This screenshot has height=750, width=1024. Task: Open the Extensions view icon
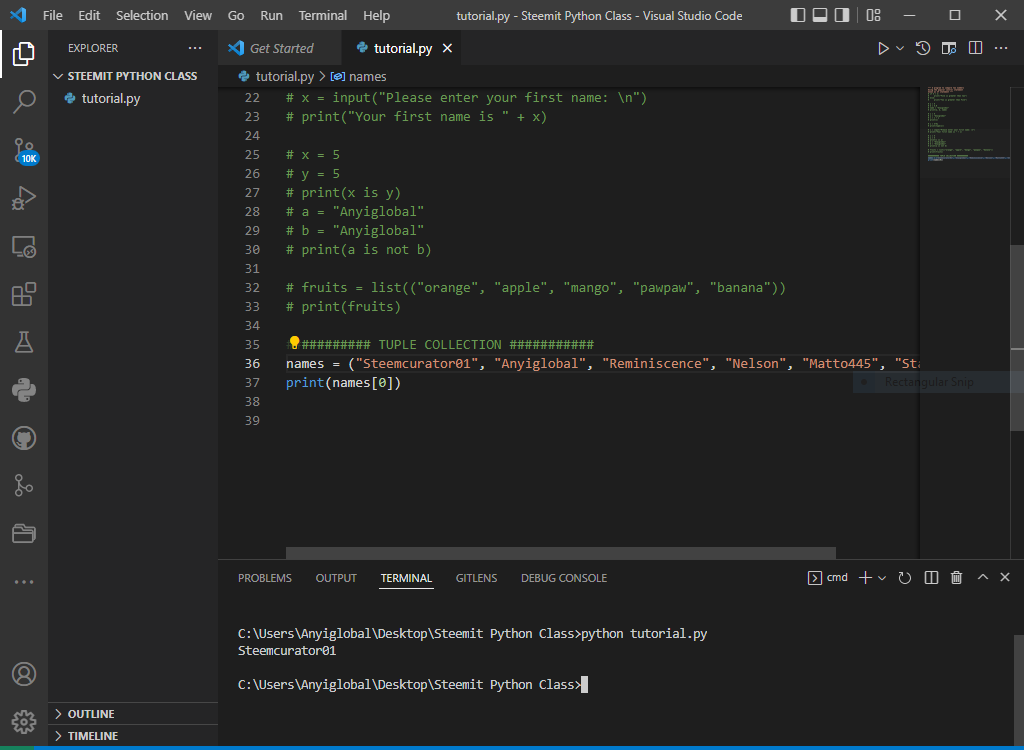pyautogui.click(x=24, y=294)
